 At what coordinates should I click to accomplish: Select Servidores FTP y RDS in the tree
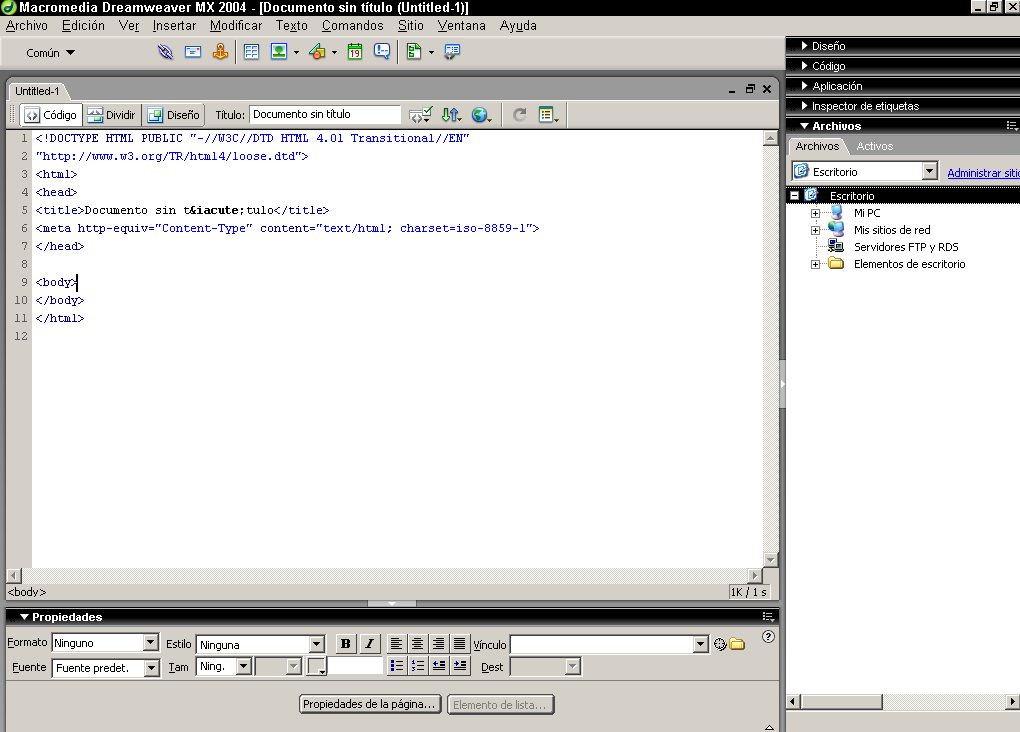[x=906, y=247]
